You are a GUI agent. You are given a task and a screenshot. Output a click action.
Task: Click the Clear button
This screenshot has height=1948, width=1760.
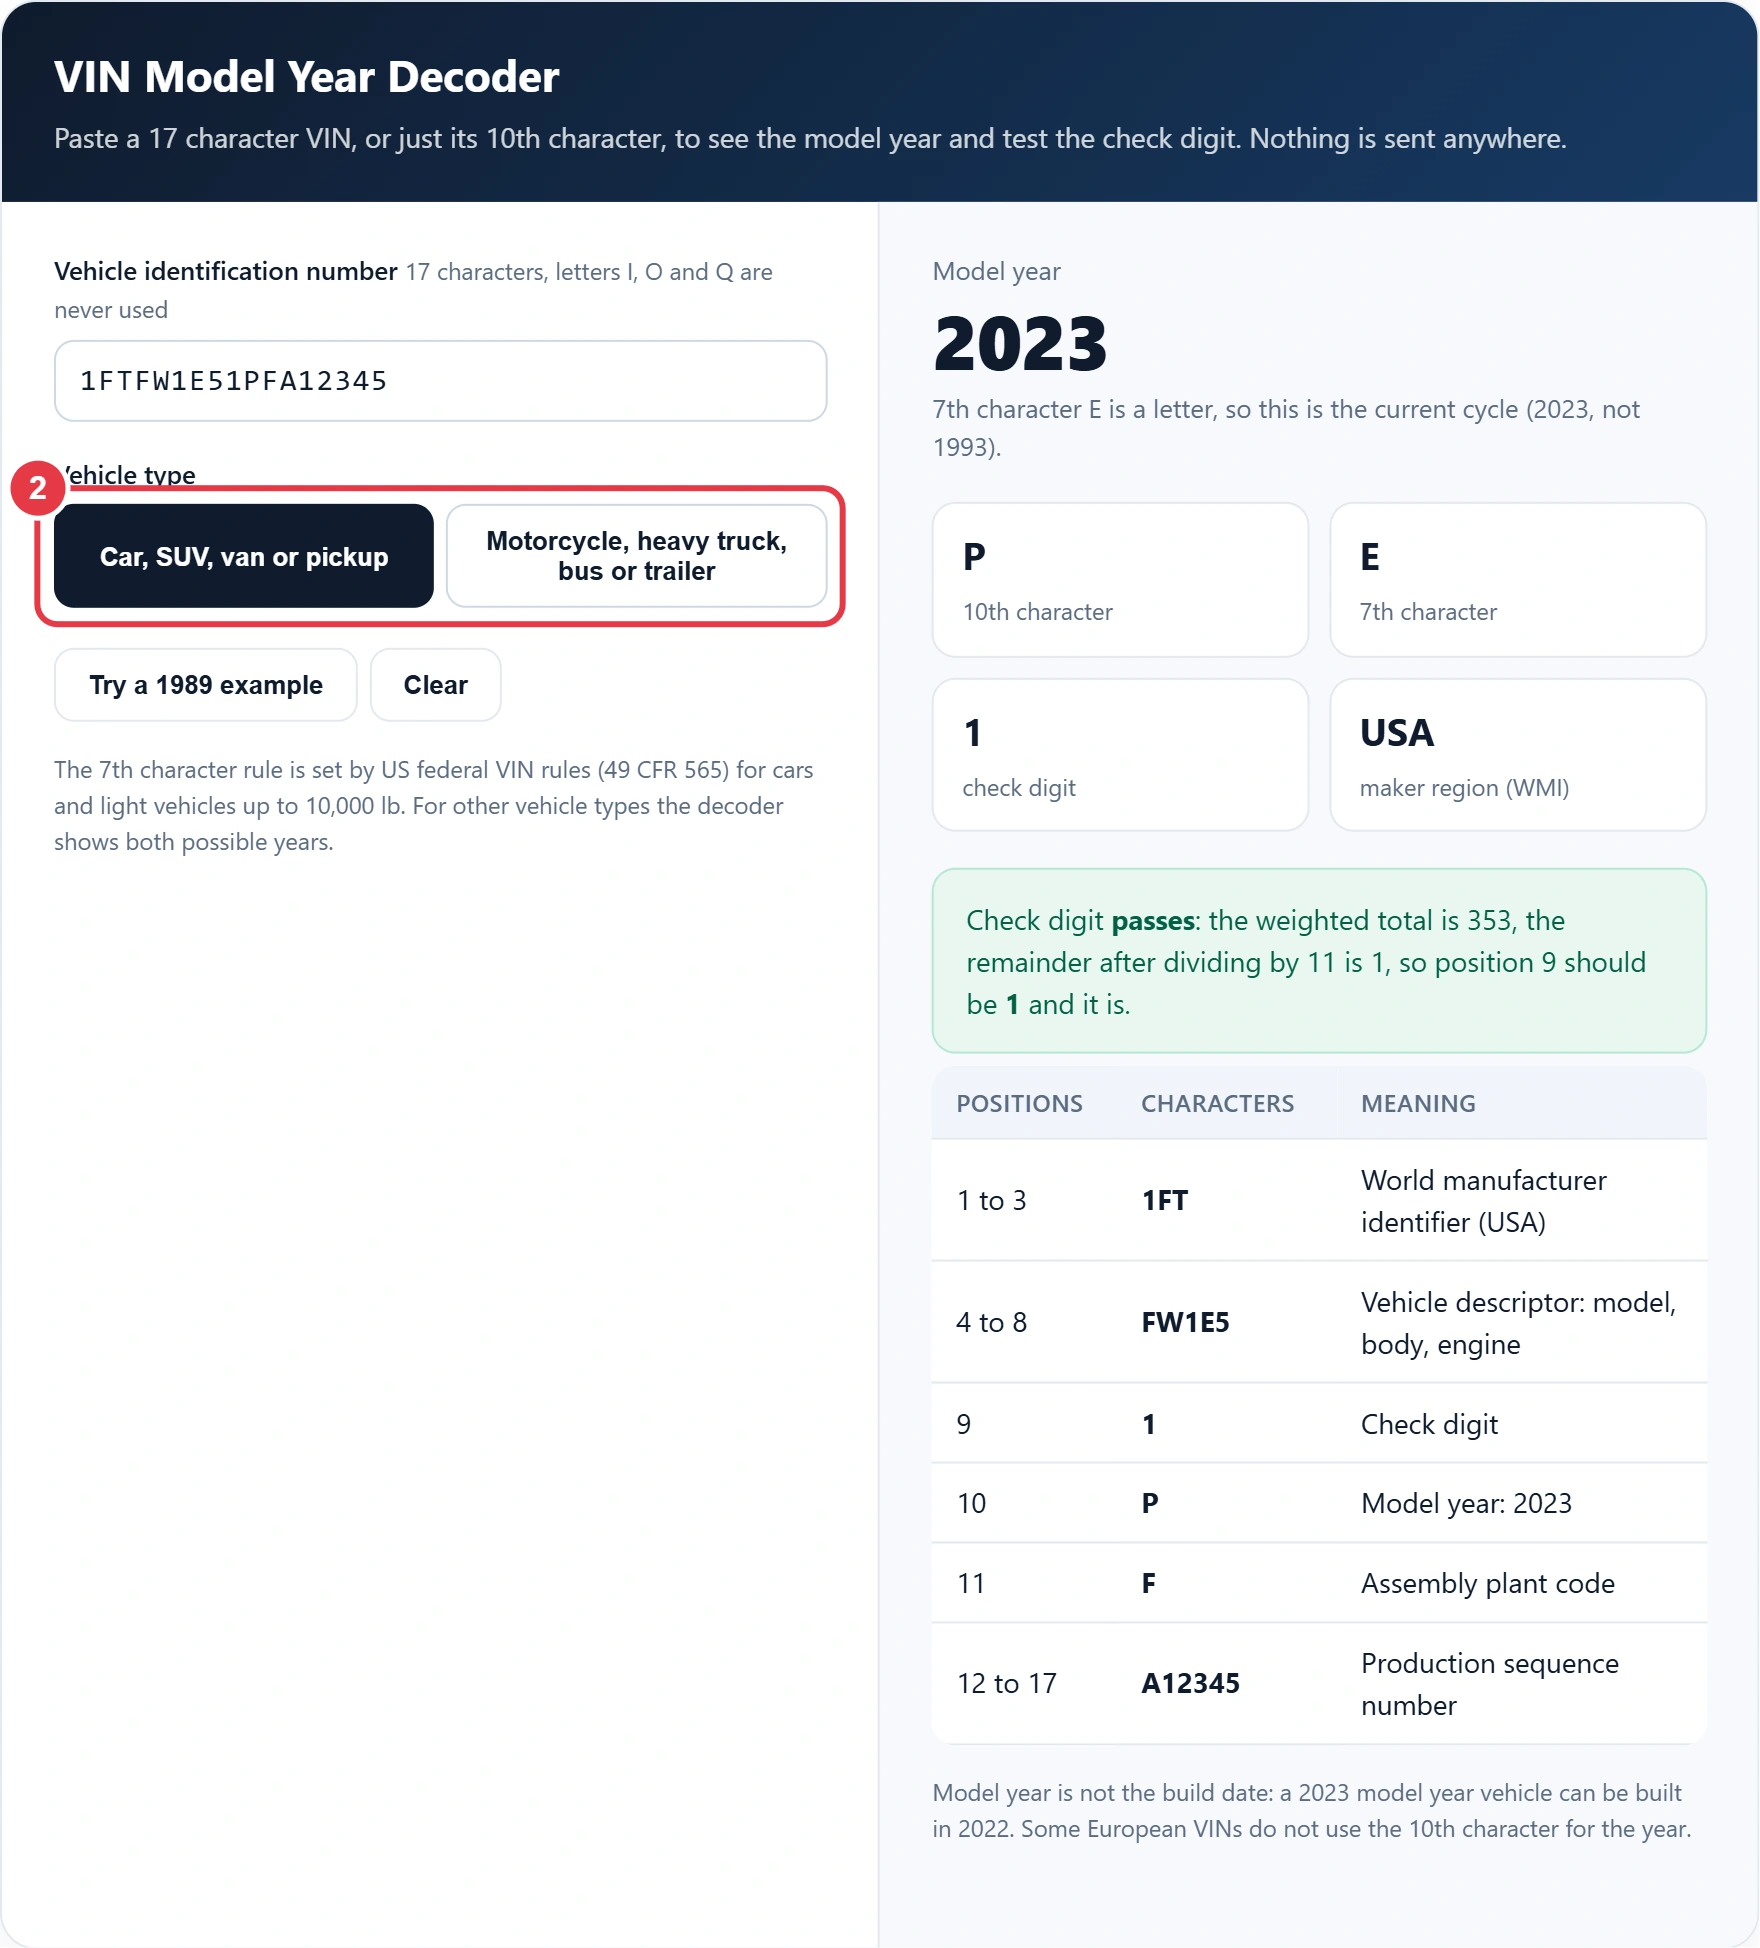[x=435, y=685]
